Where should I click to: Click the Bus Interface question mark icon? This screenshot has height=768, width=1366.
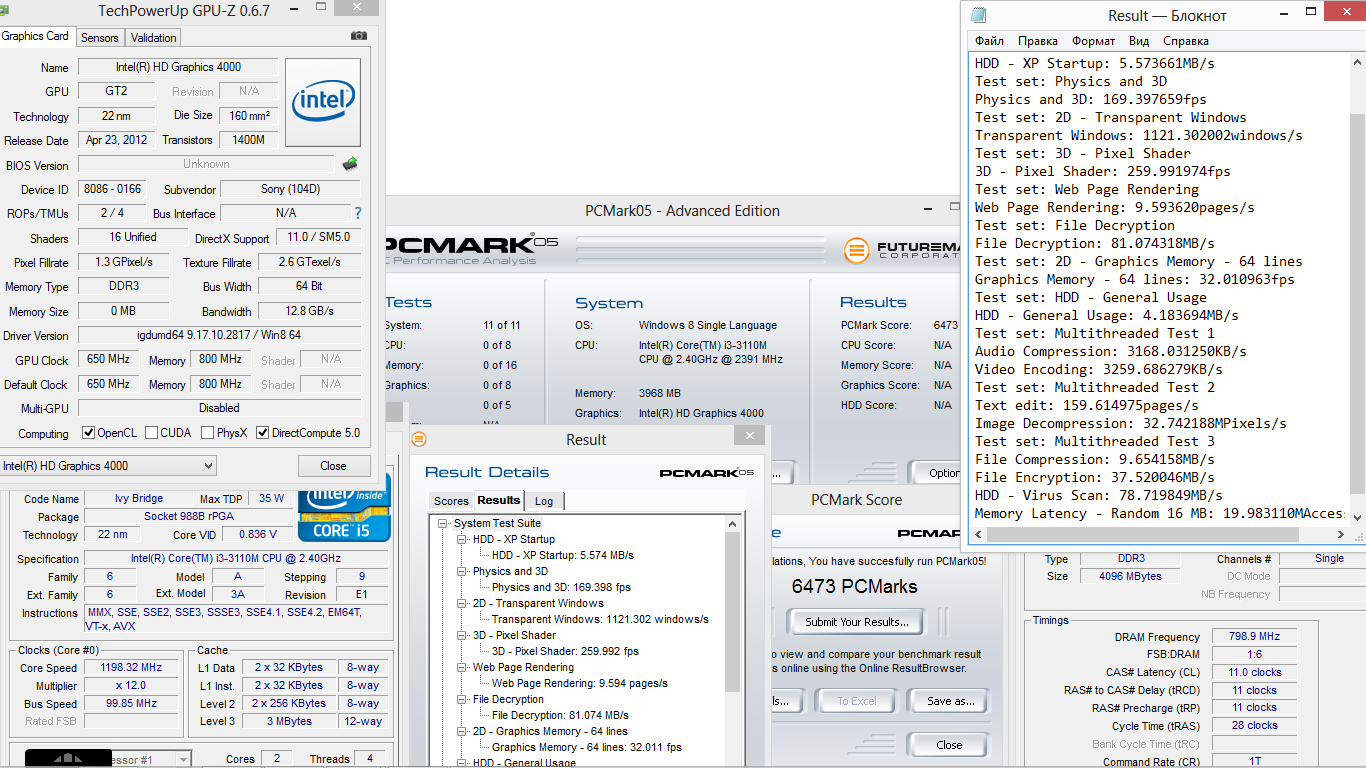point(358,213)
